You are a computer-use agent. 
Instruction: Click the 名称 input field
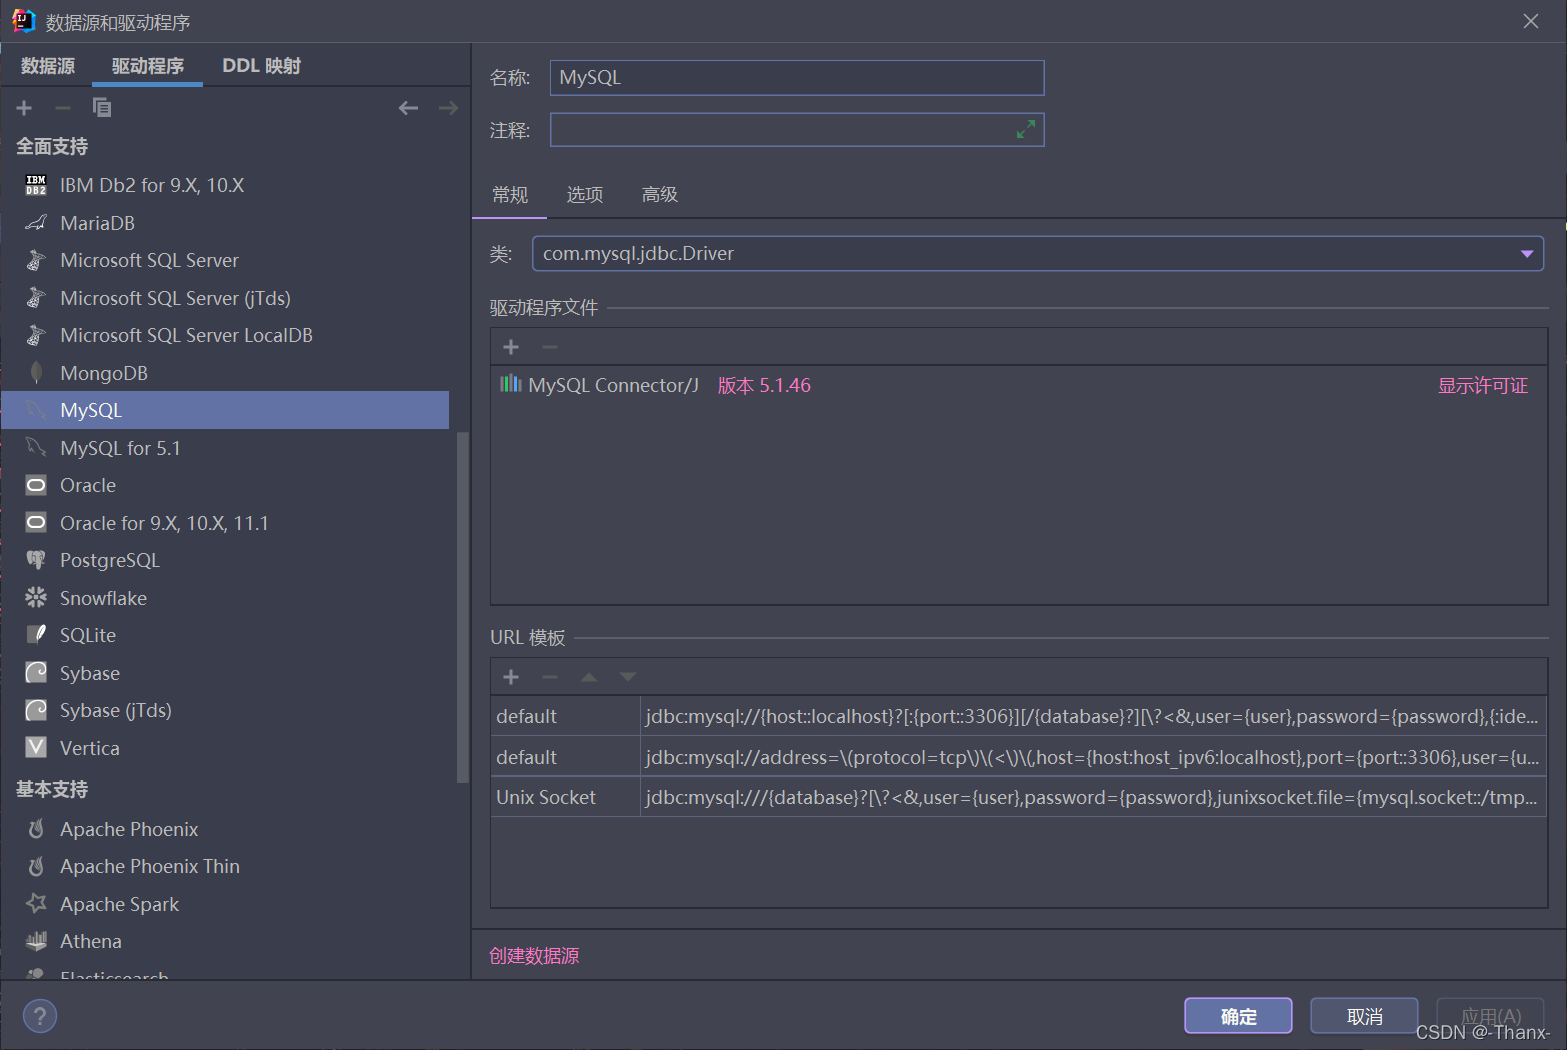tap(797, 78)
